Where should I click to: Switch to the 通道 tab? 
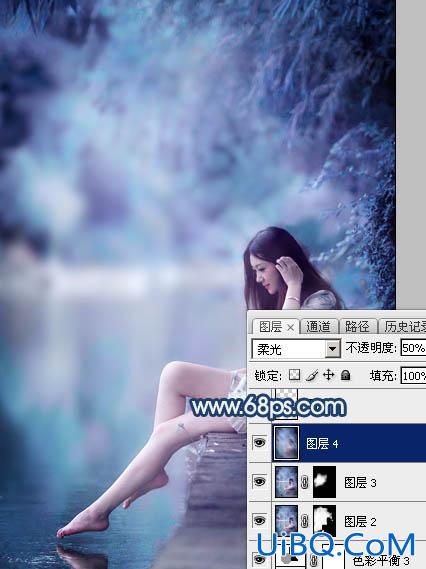pos(318,327)
